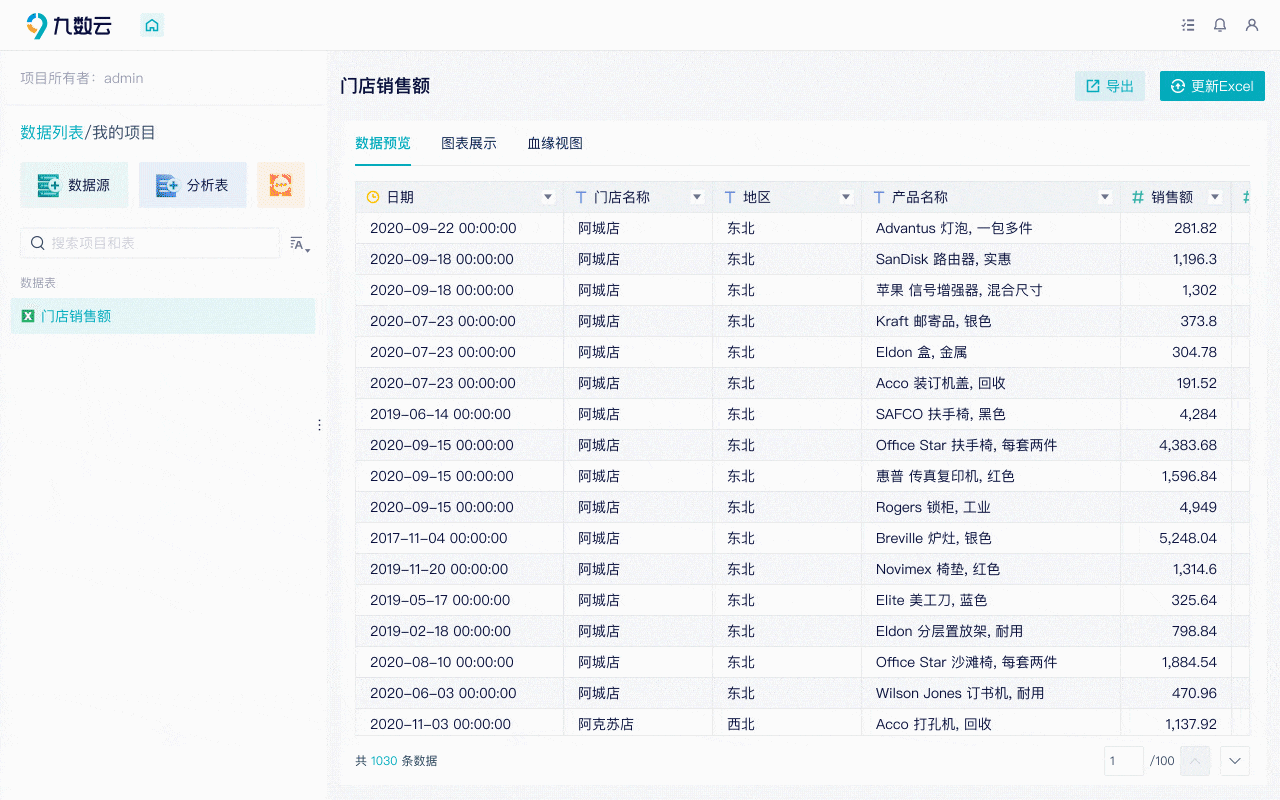Click sales value 5,248.04
Image resolution: width=1280 pixels, height=800 pixels.
coord(1176,538)
